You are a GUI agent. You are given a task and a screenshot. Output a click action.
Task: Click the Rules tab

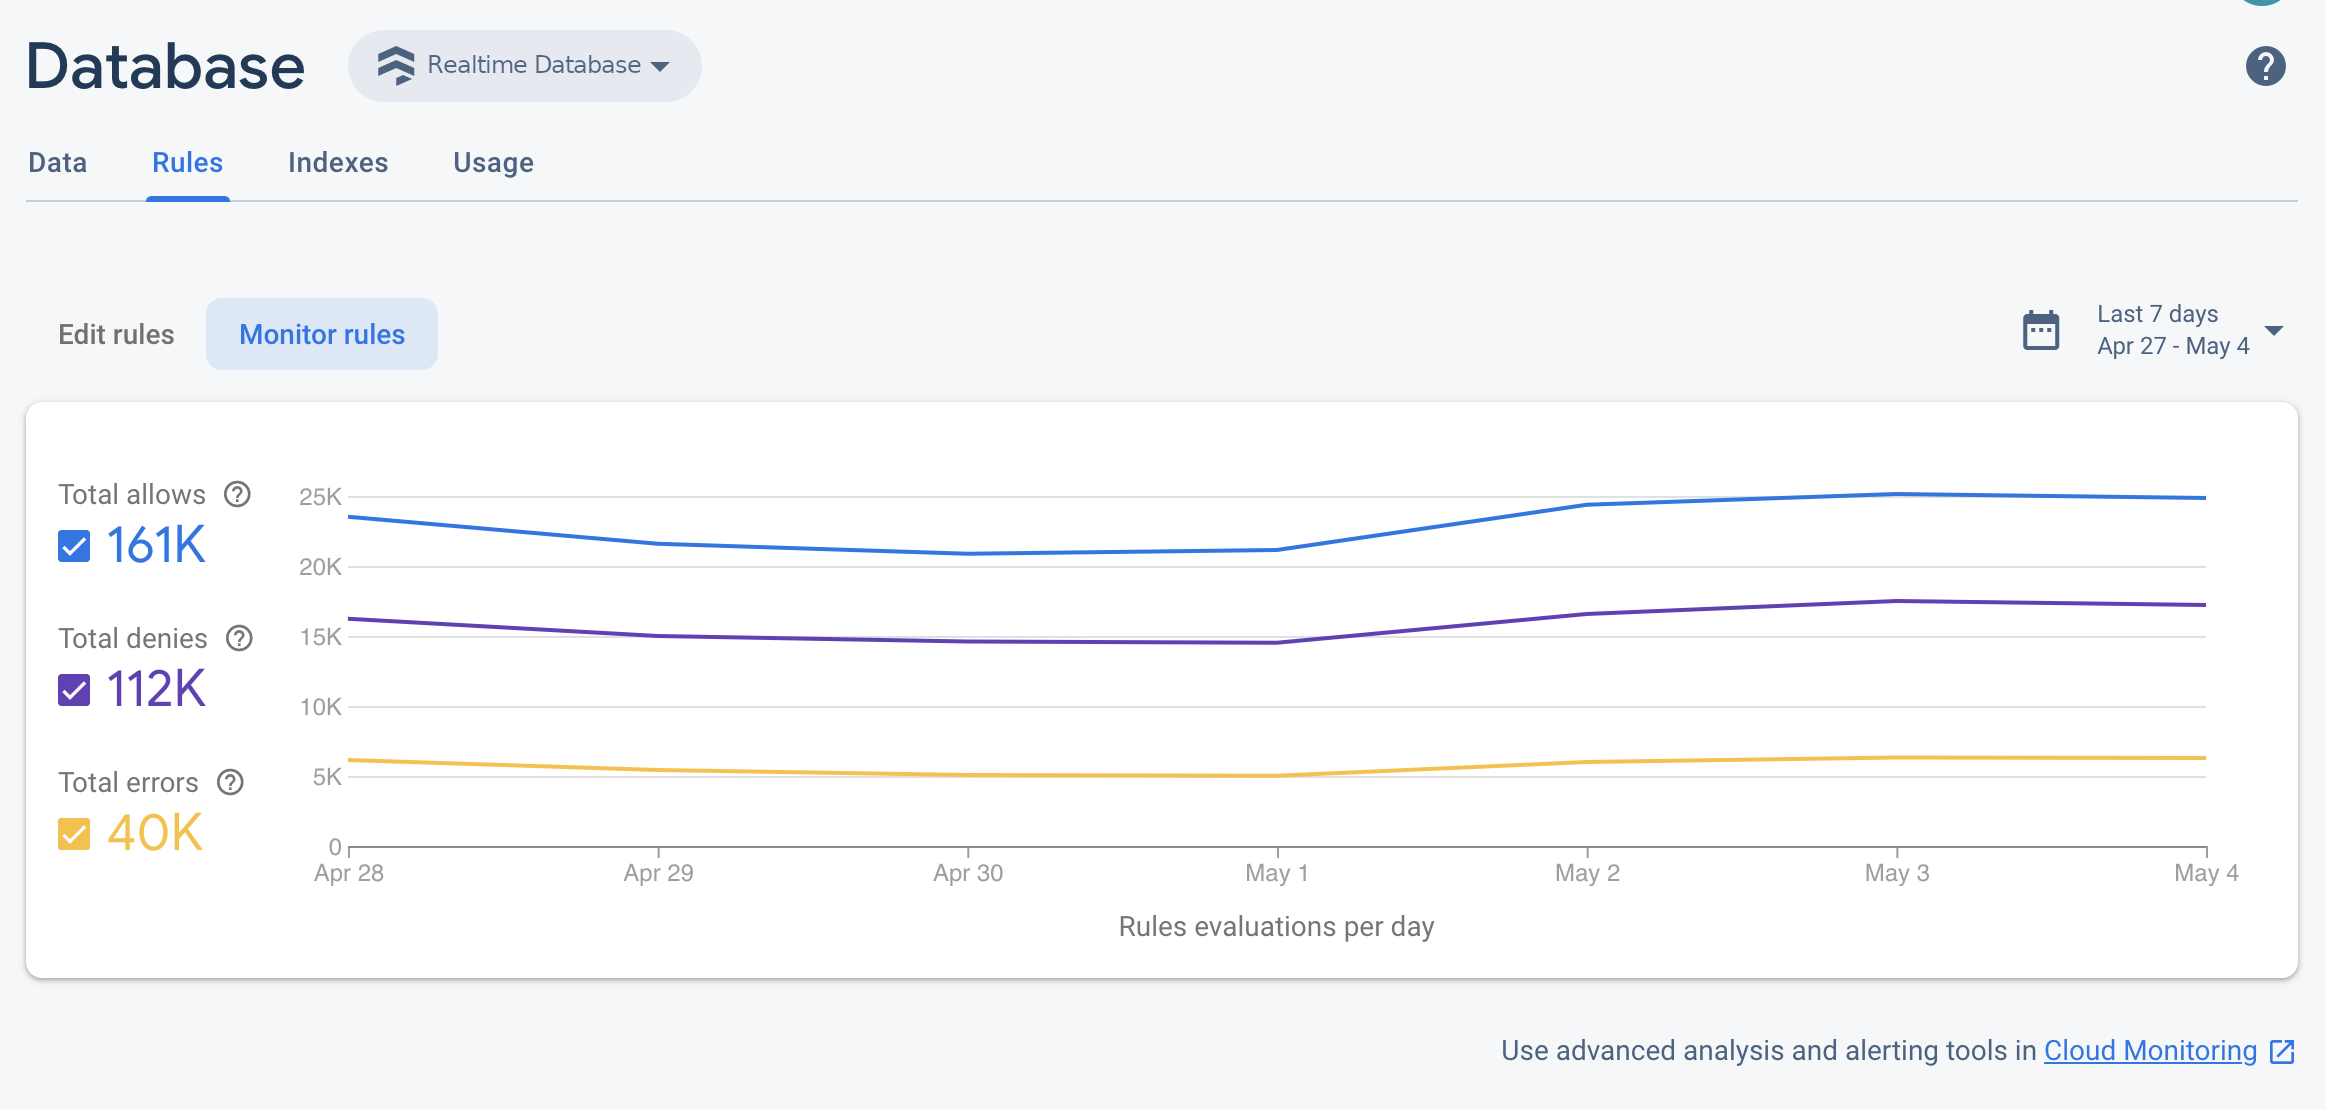(x=187, y=162)
